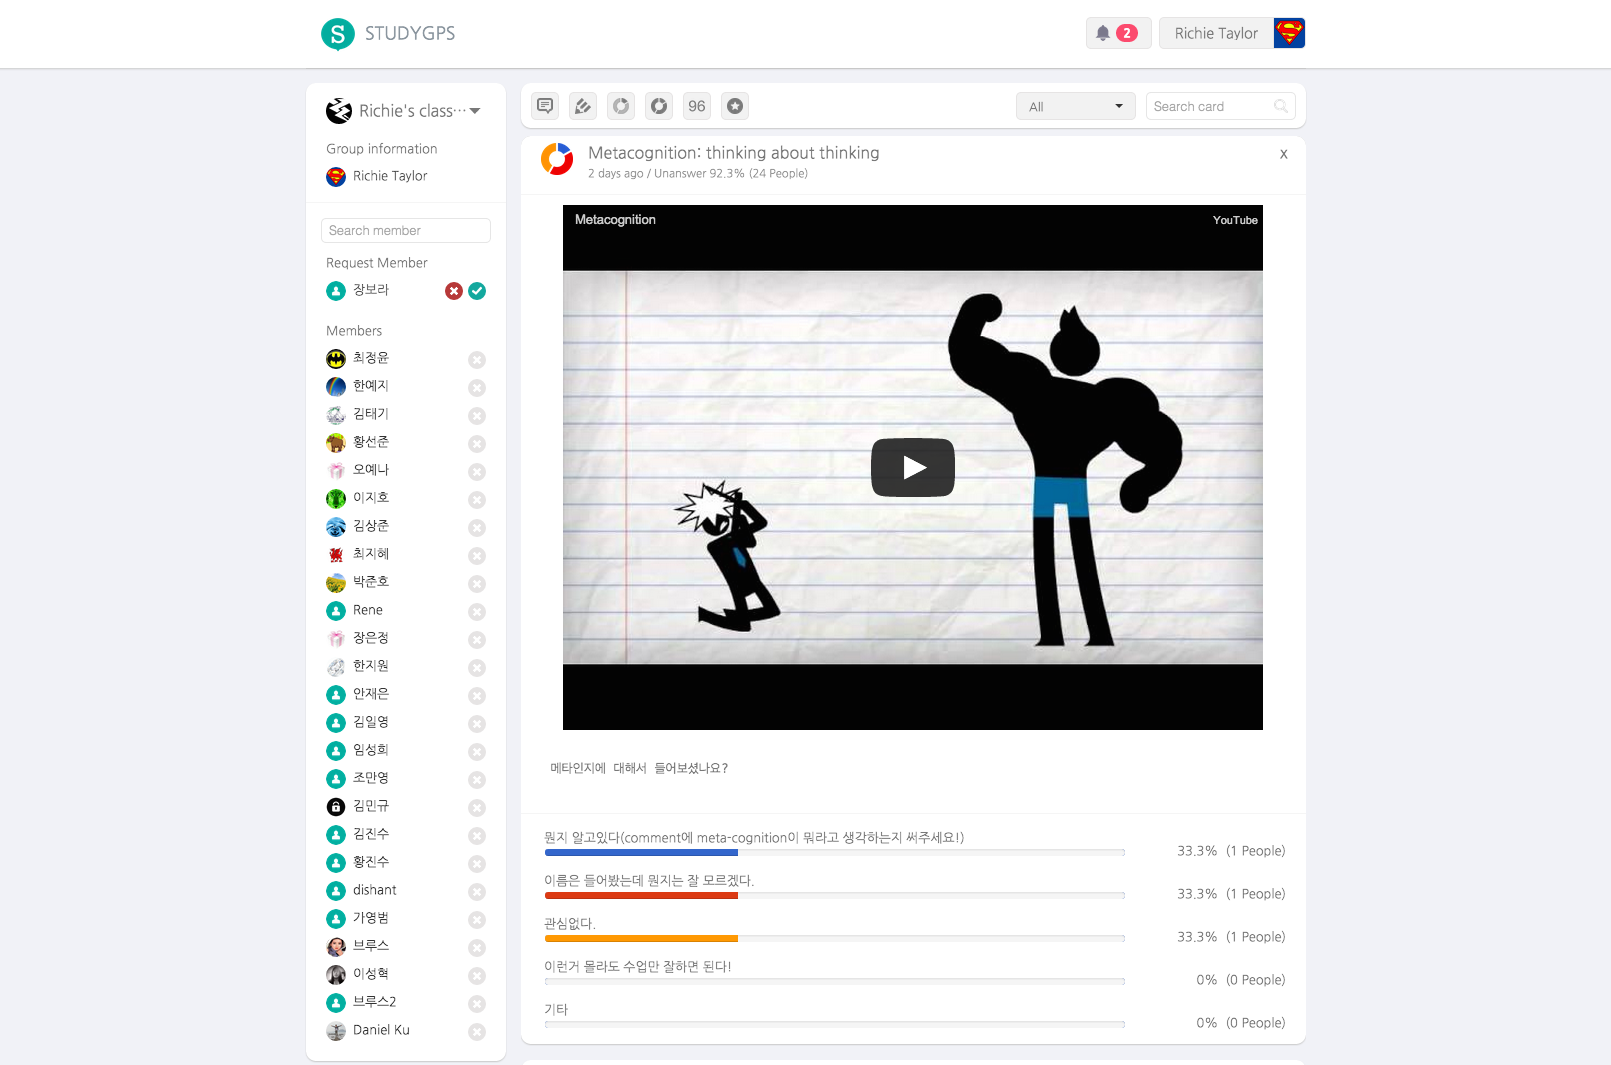Play the Metacognition YouTube video

[913, 467]
